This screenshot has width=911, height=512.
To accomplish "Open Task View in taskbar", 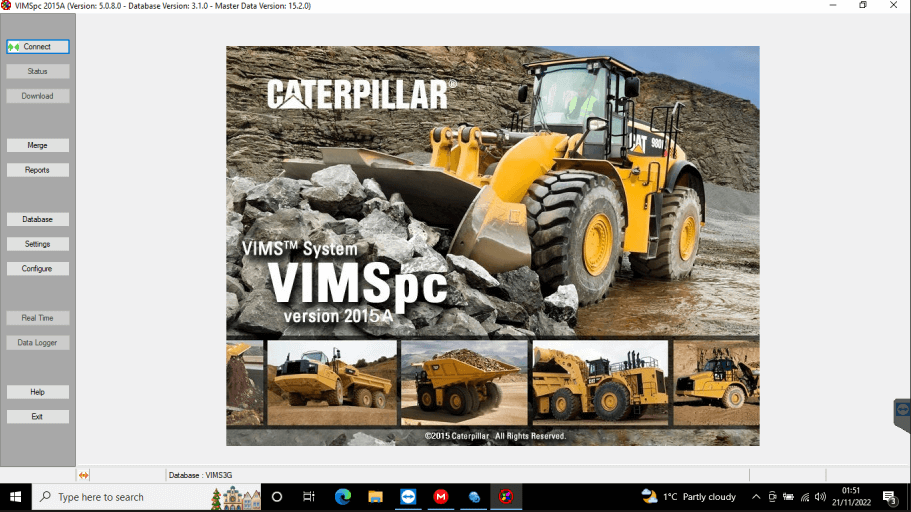I will pyautogui.click(x=309, y=497).
